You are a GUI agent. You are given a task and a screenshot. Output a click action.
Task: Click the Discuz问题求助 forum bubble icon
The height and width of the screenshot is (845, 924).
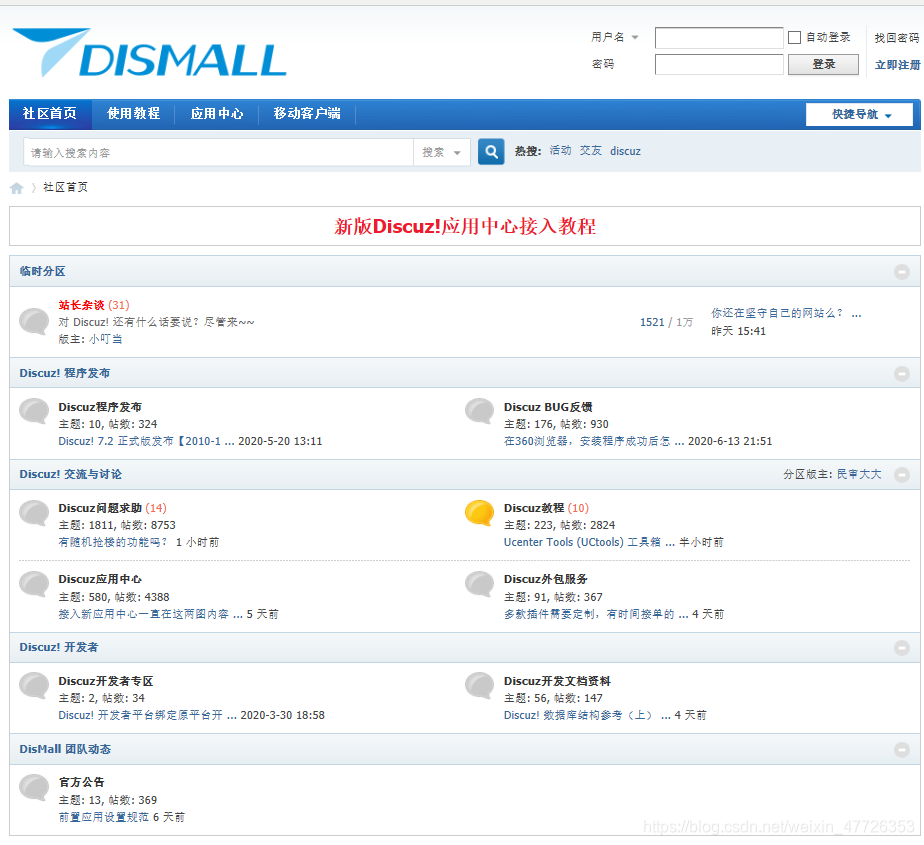pyautogui.click(x=34, y=513)
